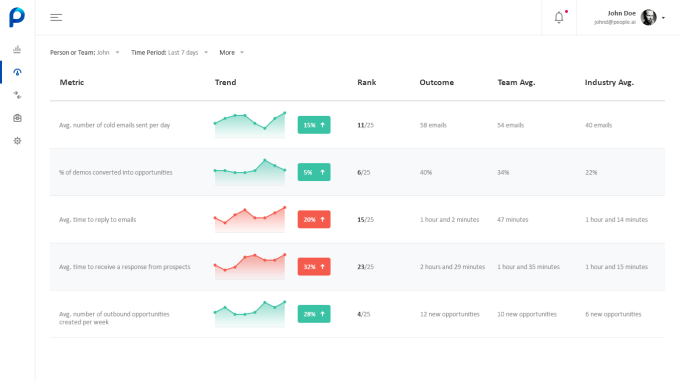Click the prospects response time sparkline
Screen dimensions: 680x382
click(250, 267)
